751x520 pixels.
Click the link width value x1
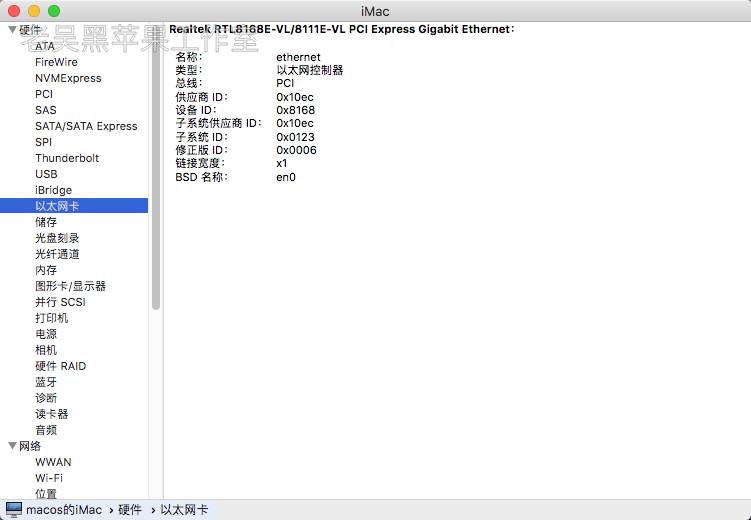pyautogui.click(x=282, y=163)
